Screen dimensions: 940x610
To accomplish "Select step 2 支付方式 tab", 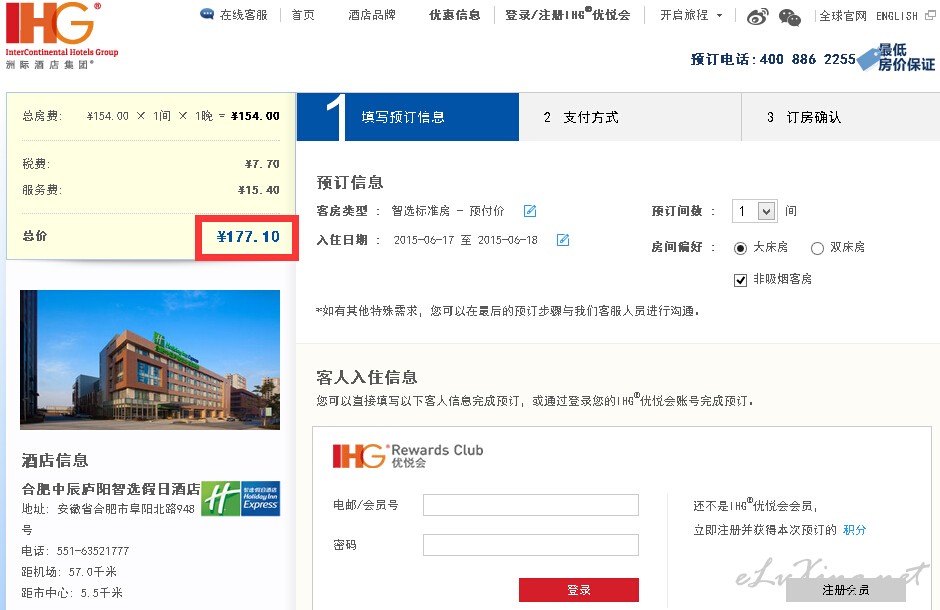I will 630,117.
